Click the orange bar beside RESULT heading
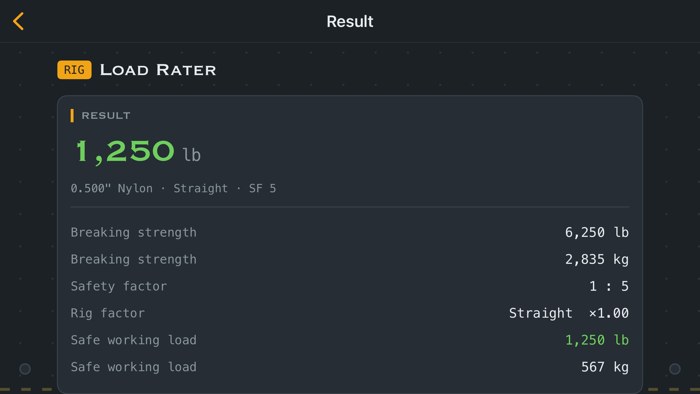 pos(72,116)
